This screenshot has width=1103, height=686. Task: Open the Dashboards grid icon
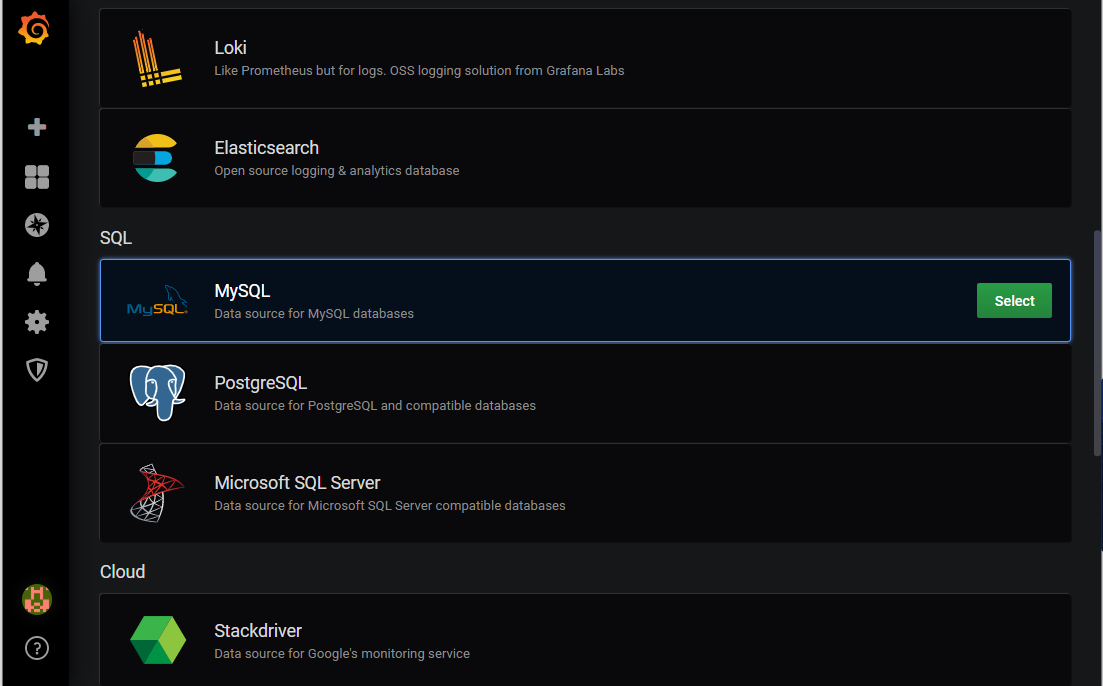pyautogui.click(x=37, y=177)
